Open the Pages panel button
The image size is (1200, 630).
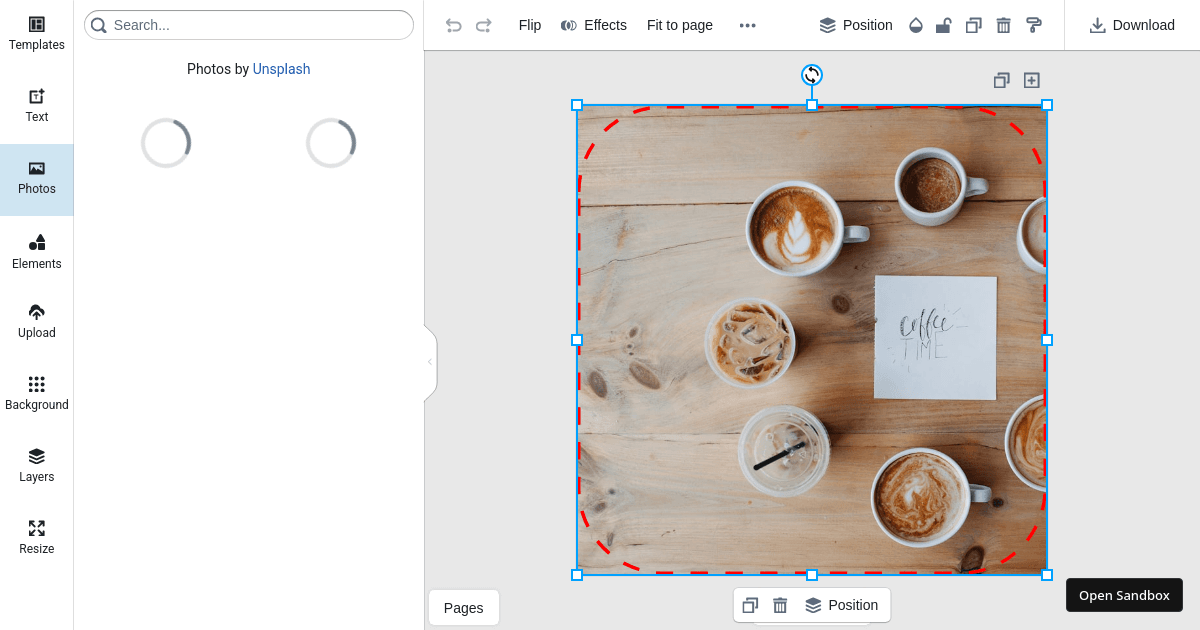click(464, 608)
